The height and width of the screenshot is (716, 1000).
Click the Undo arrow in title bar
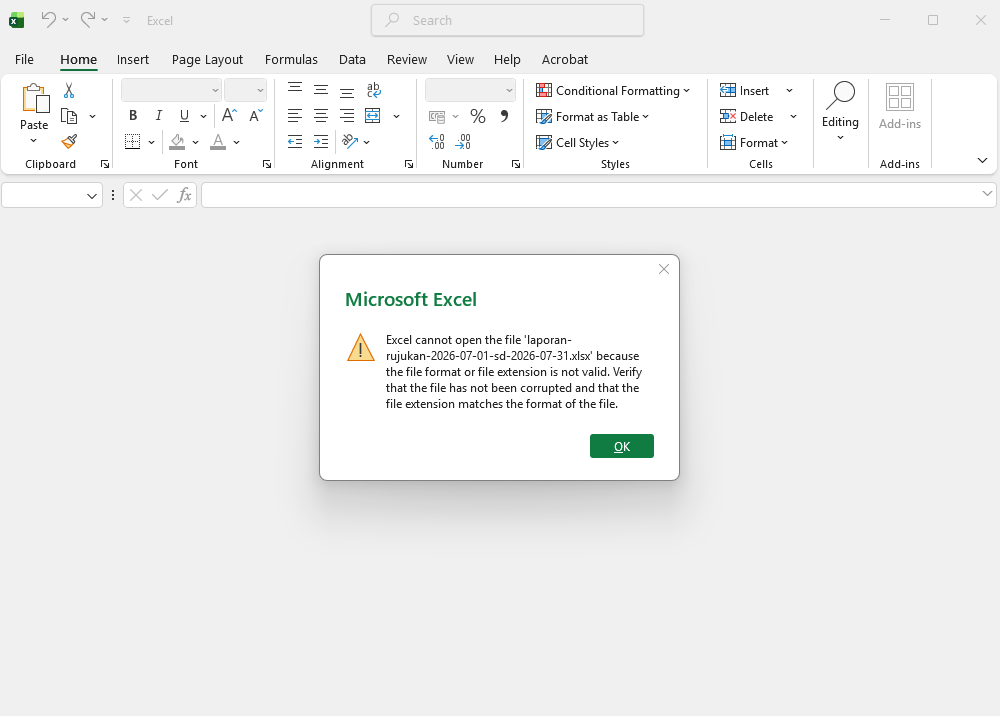(48, 19)
